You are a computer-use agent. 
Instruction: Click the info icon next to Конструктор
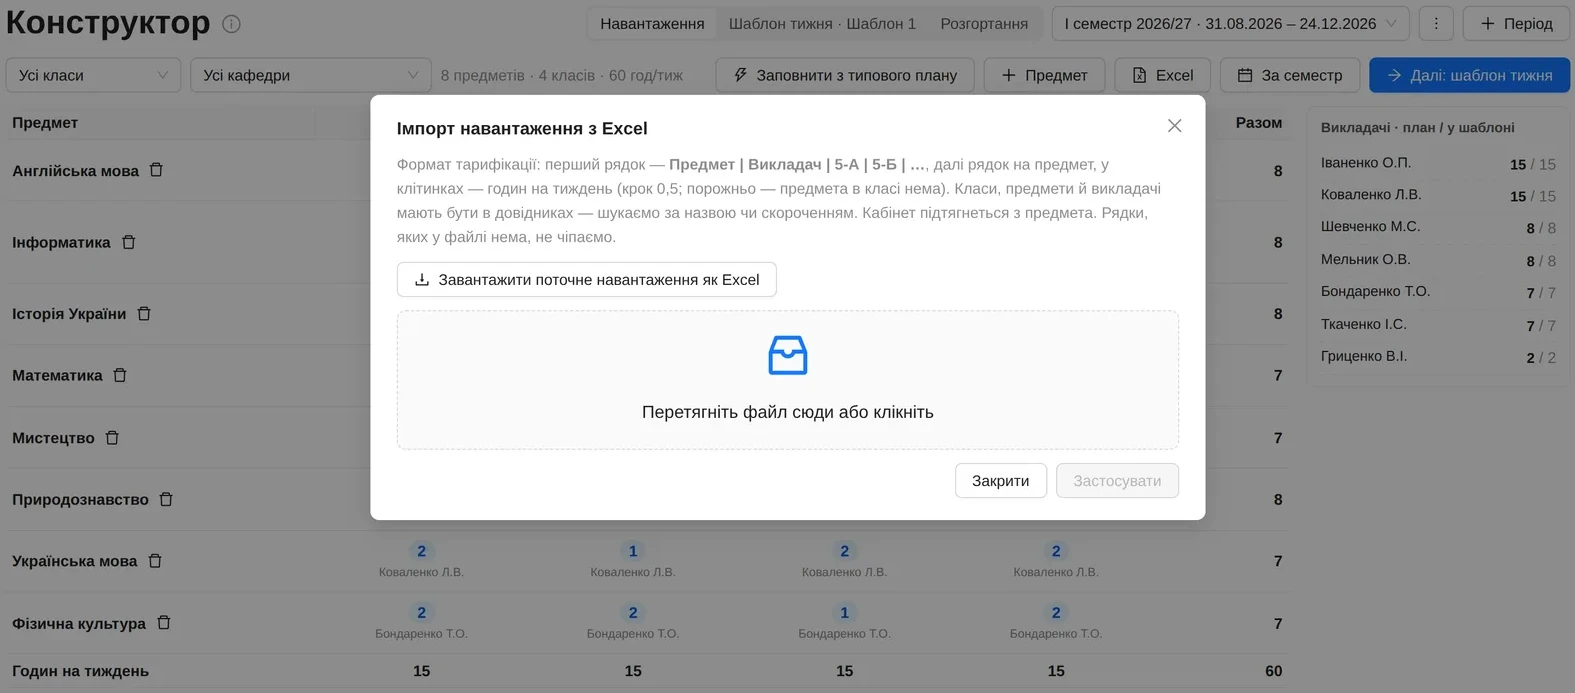231,24
